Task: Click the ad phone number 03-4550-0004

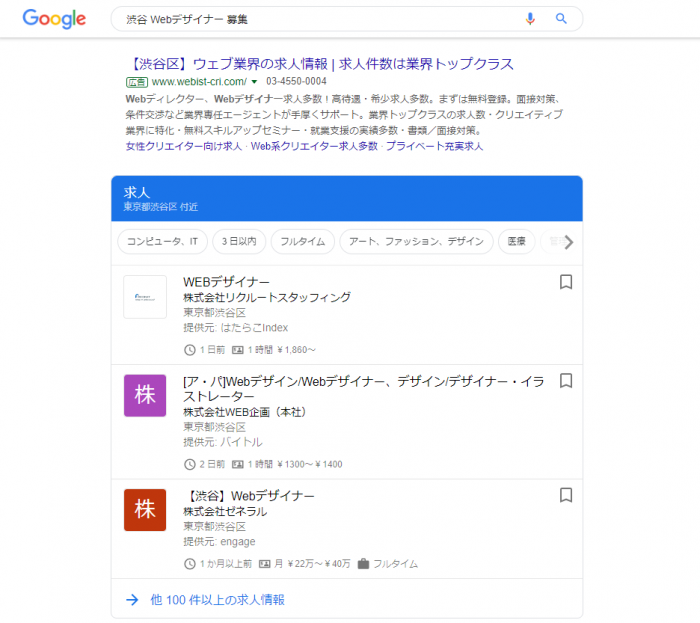Action: pos(296,81)
